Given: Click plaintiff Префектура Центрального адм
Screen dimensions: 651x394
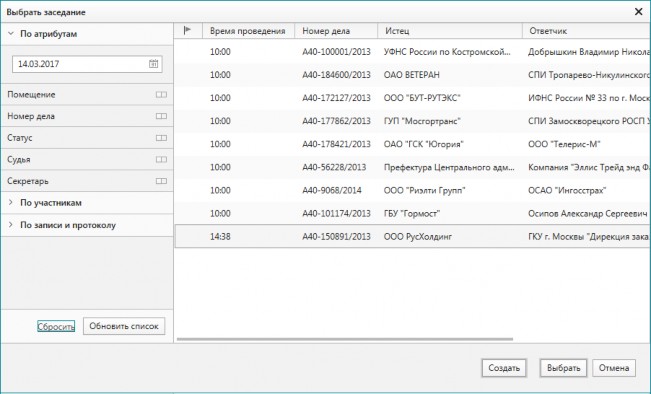Looking at the screenshot, I should pos(449,167).
